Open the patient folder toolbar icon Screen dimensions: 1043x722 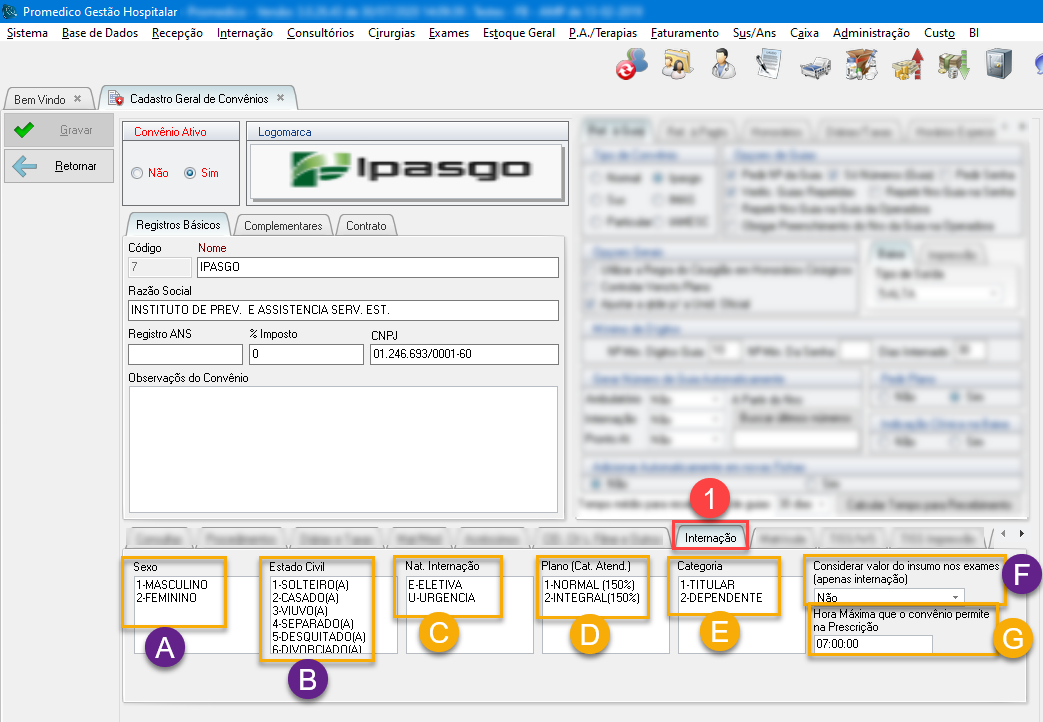[678, 65]
